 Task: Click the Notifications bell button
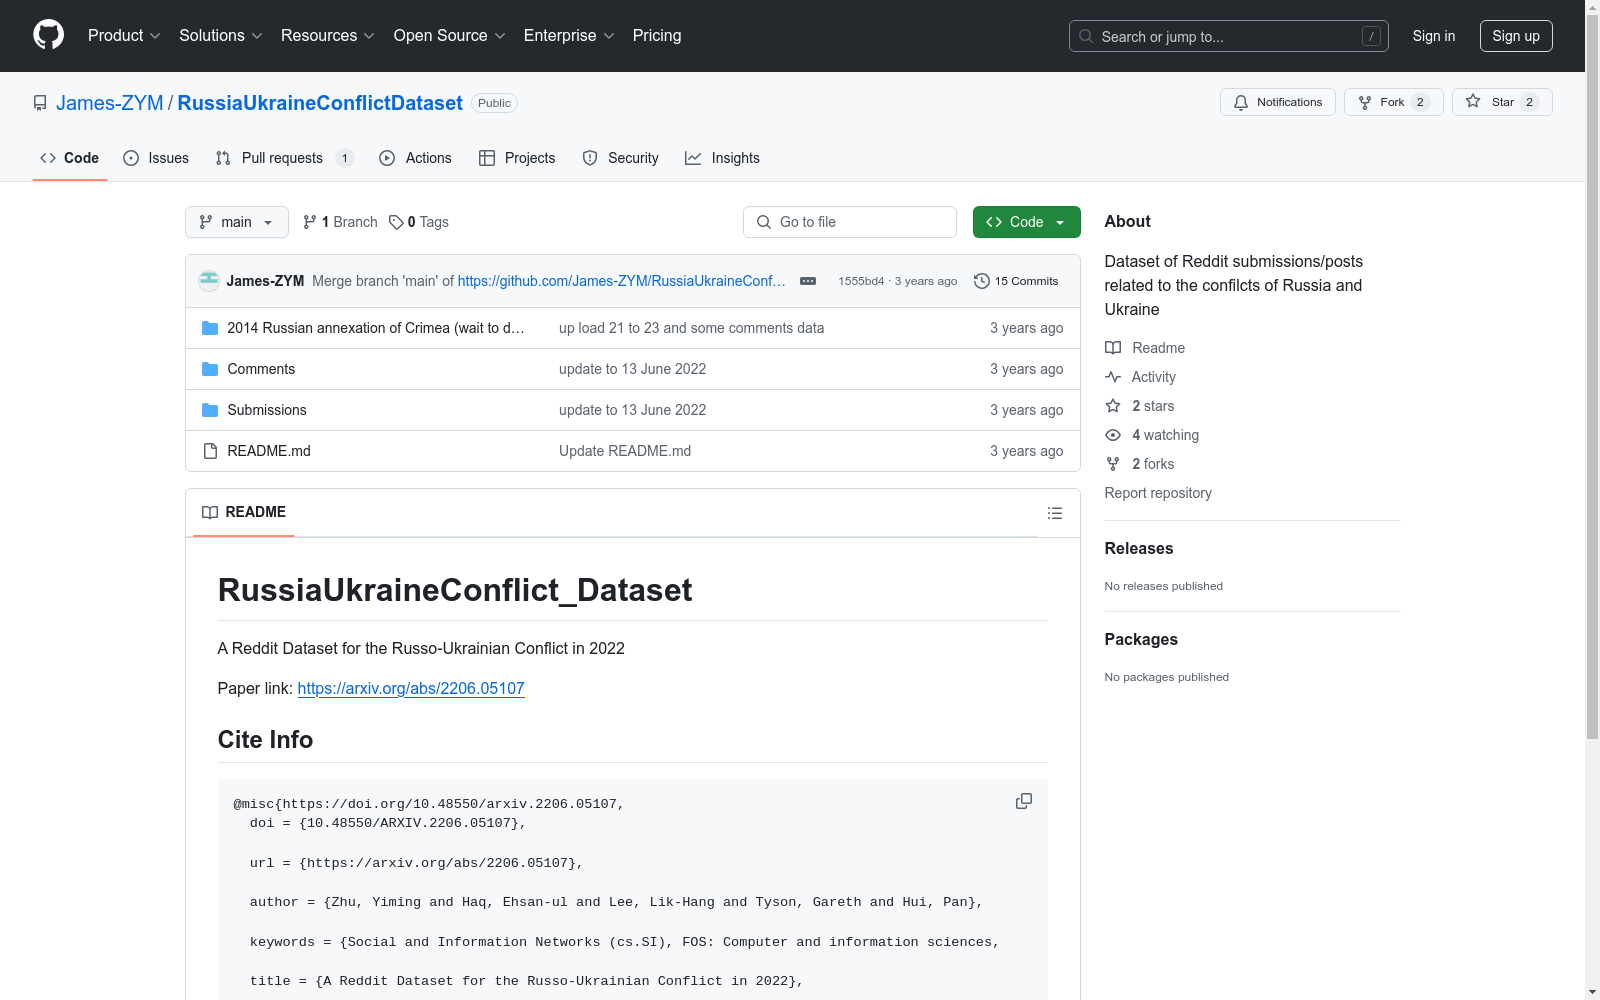tap(1277, 102)
